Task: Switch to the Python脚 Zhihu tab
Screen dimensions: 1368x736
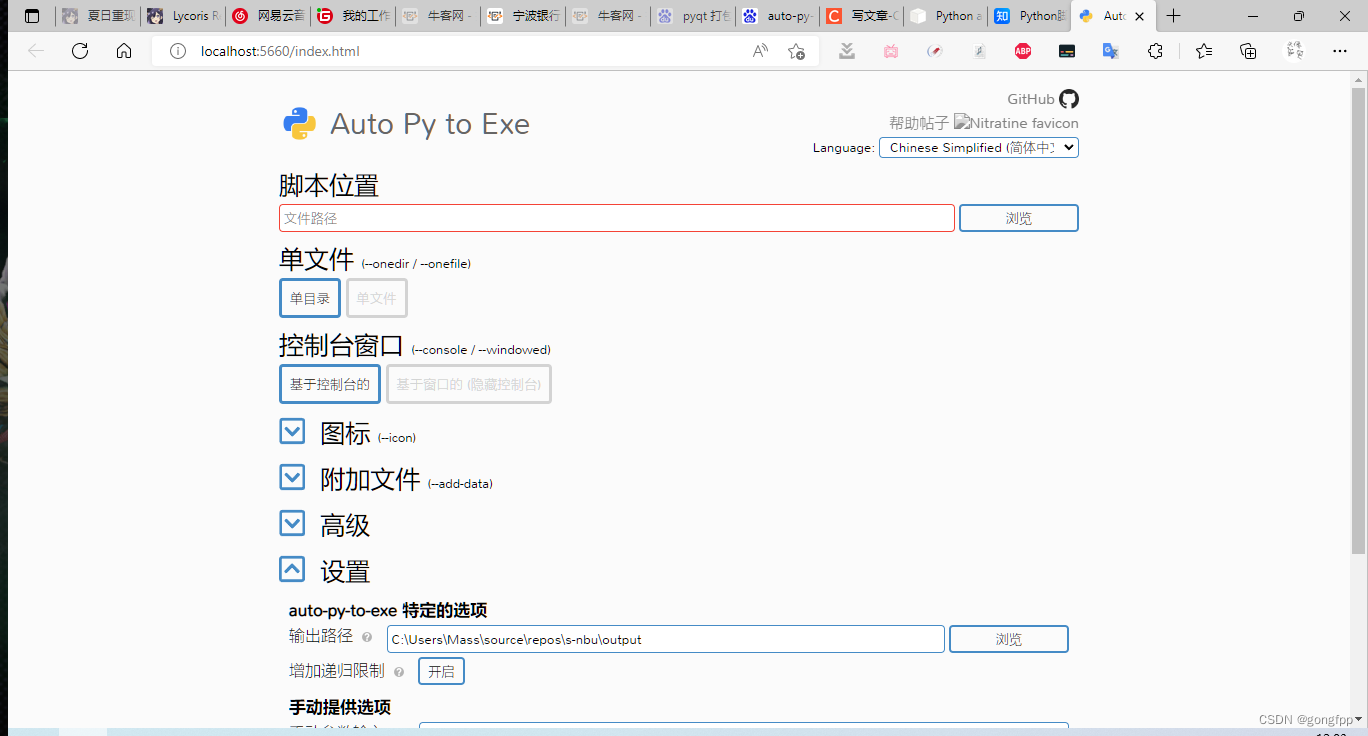Action: [1030, 16]
